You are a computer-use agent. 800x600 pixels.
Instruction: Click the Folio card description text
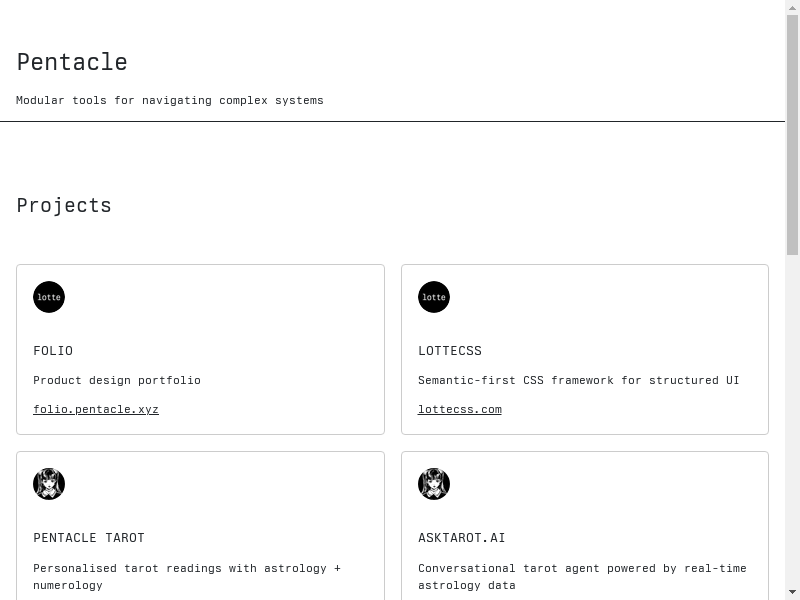click(117, 380)
